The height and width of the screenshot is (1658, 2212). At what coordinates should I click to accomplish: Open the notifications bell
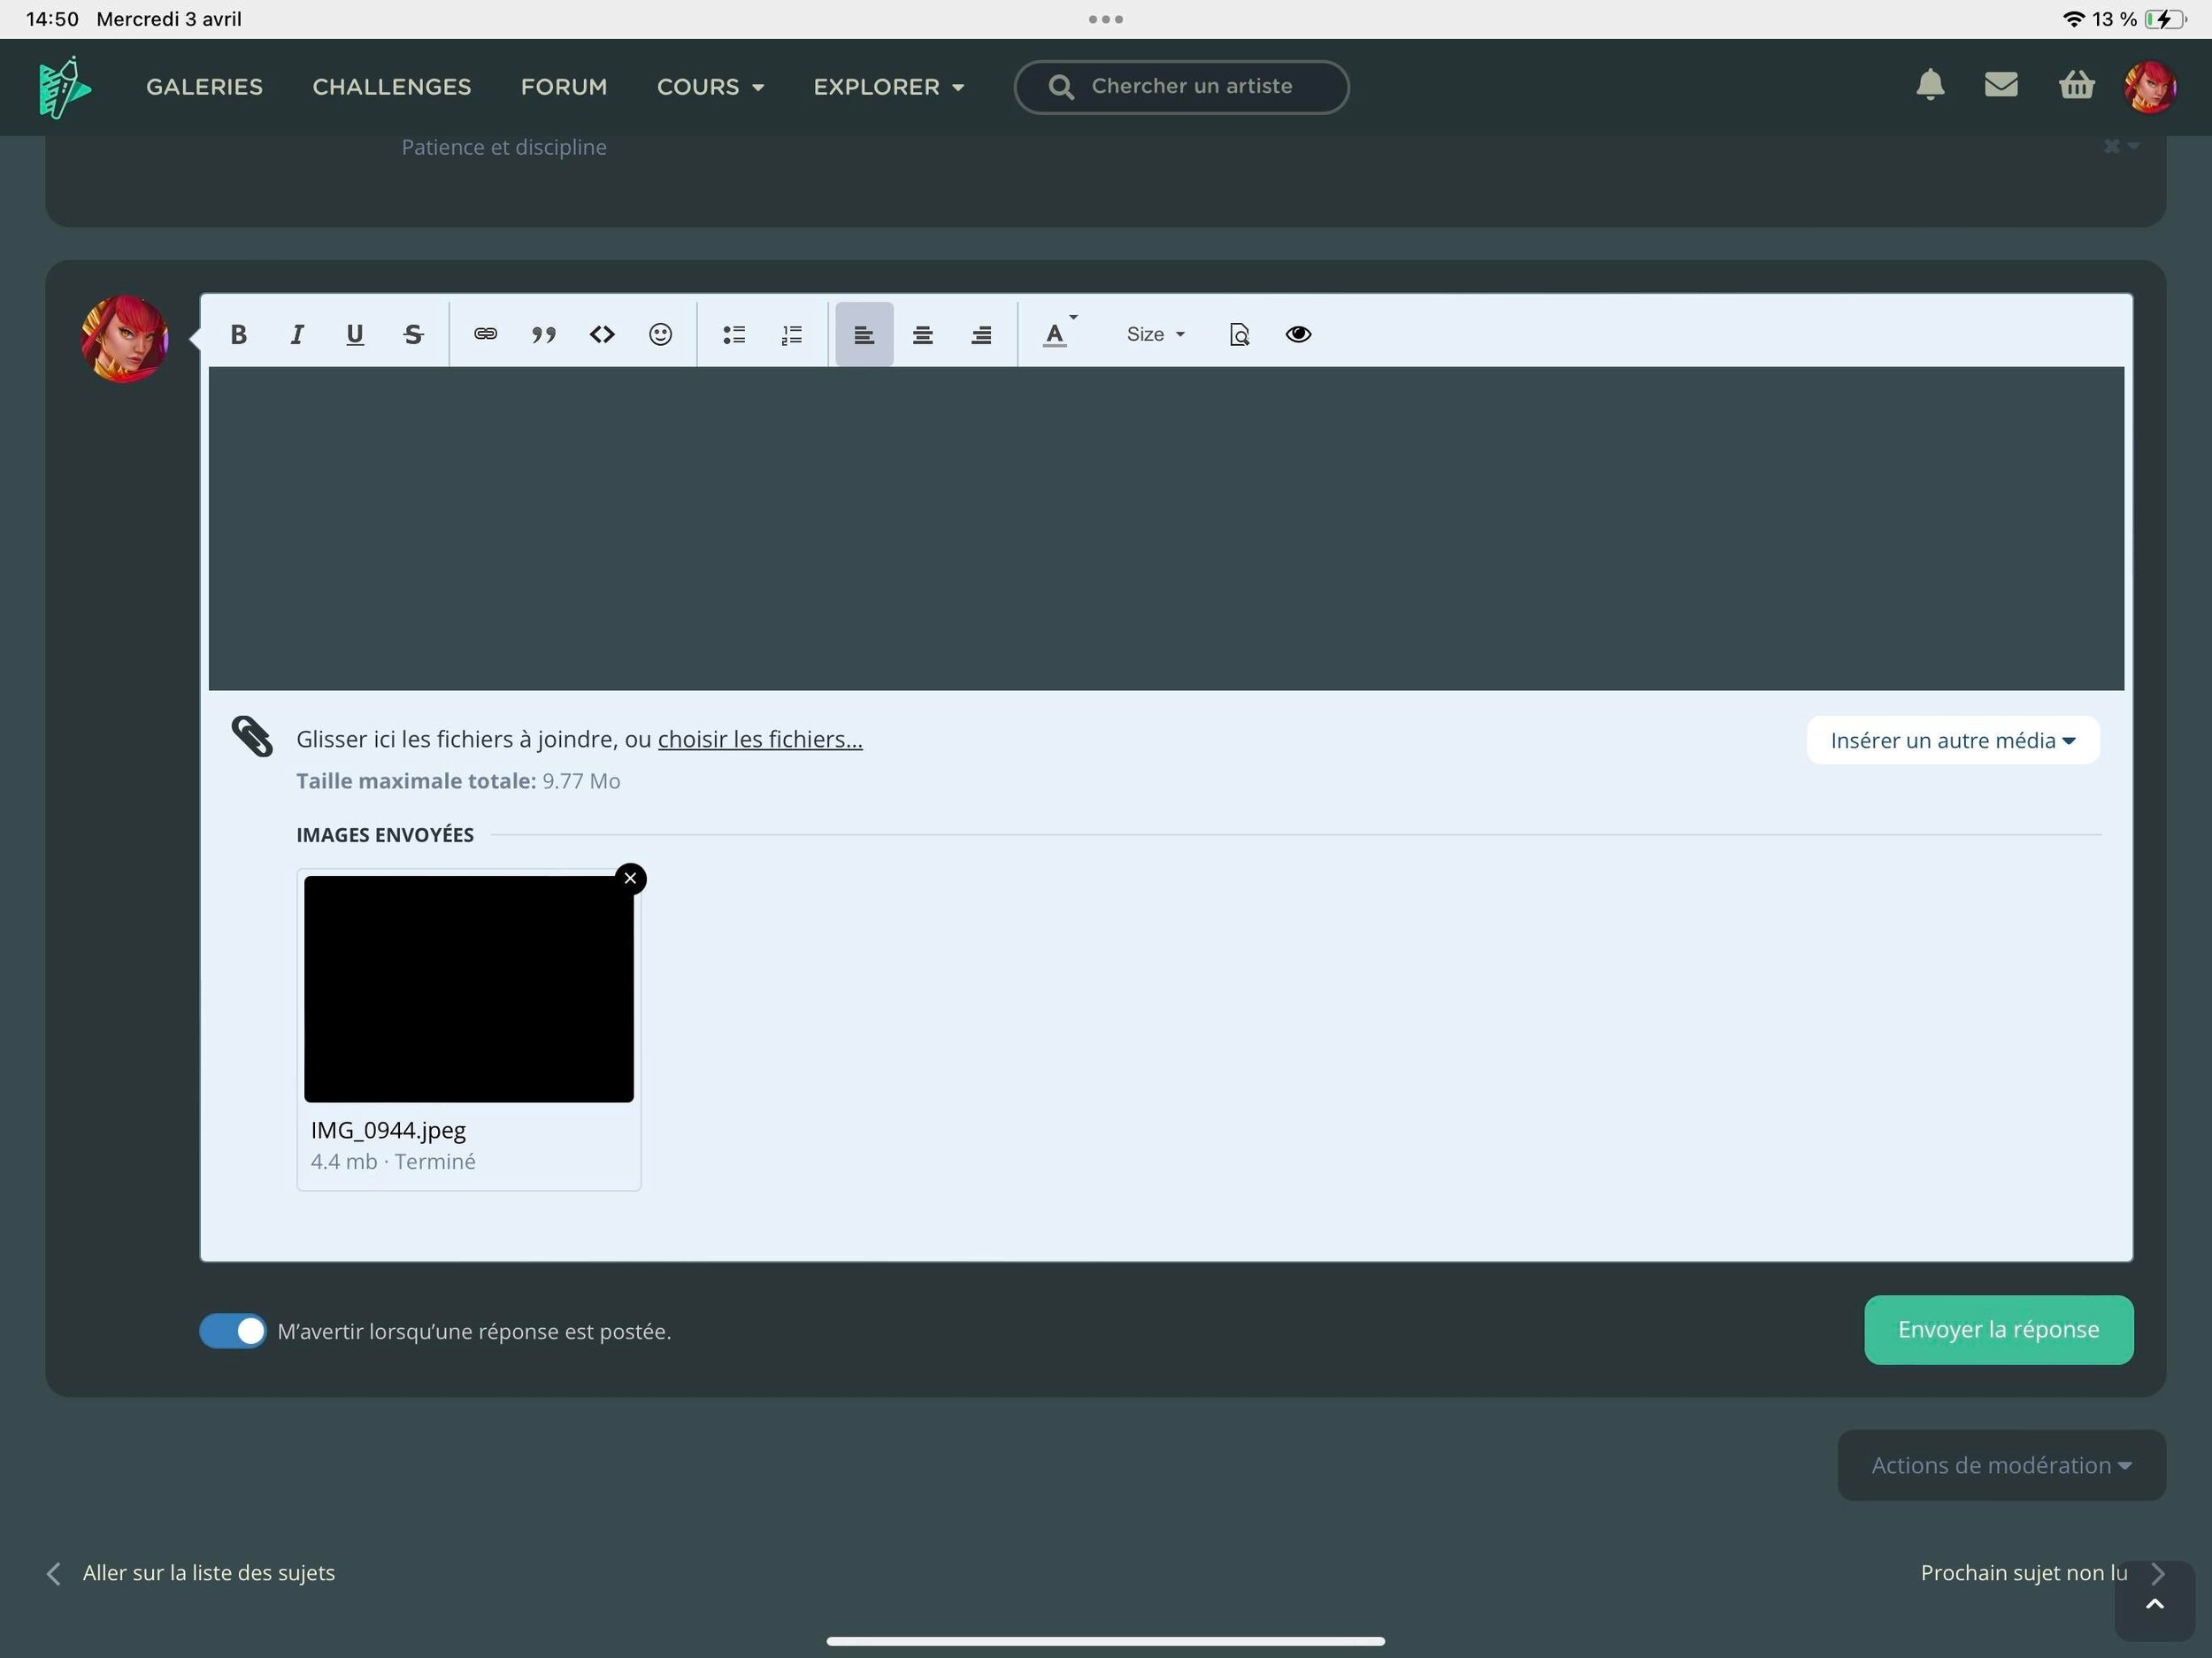[x=1930, y=86]
